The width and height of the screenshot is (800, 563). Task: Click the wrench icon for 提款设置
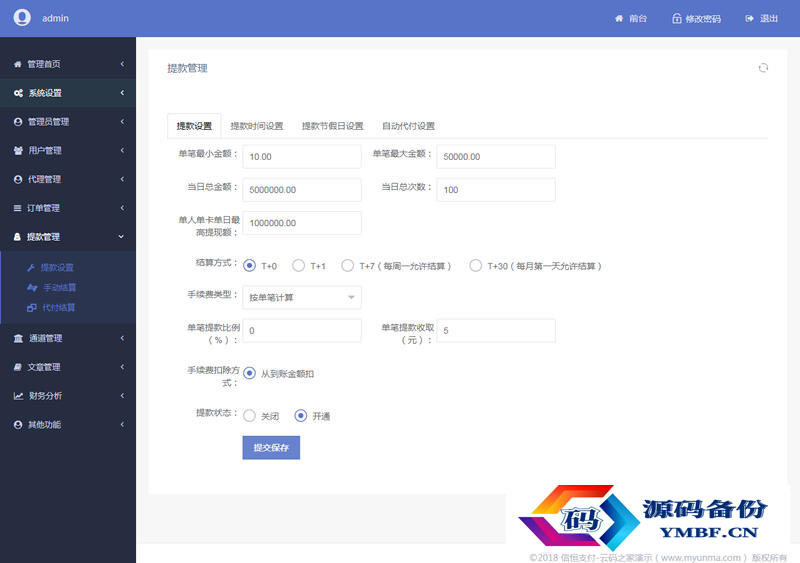tap(31, 267)
